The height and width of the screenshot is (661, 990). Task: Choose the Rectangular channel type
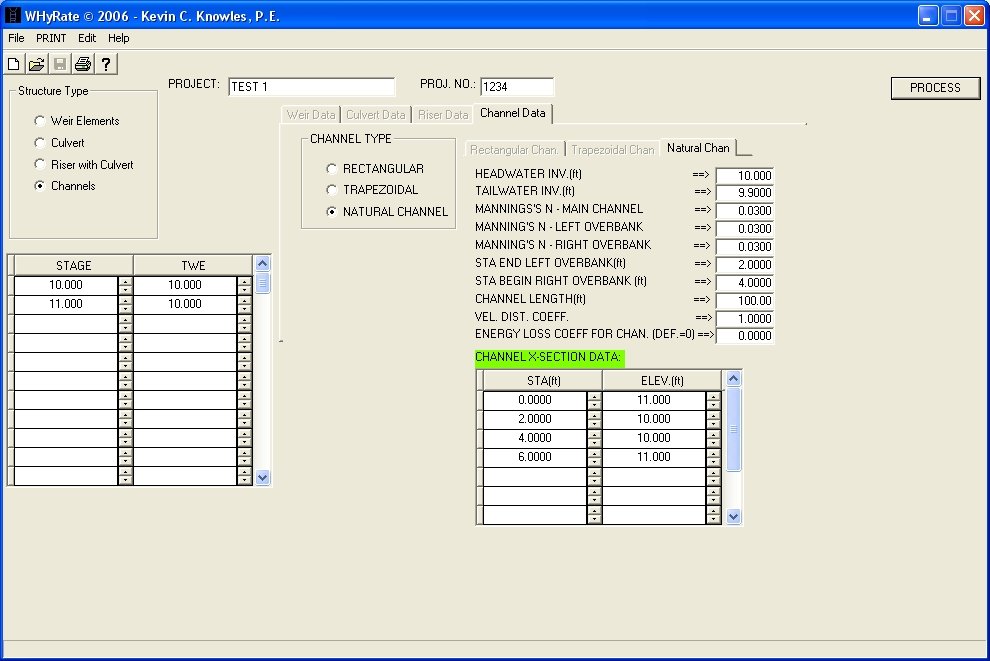(332, 169)
